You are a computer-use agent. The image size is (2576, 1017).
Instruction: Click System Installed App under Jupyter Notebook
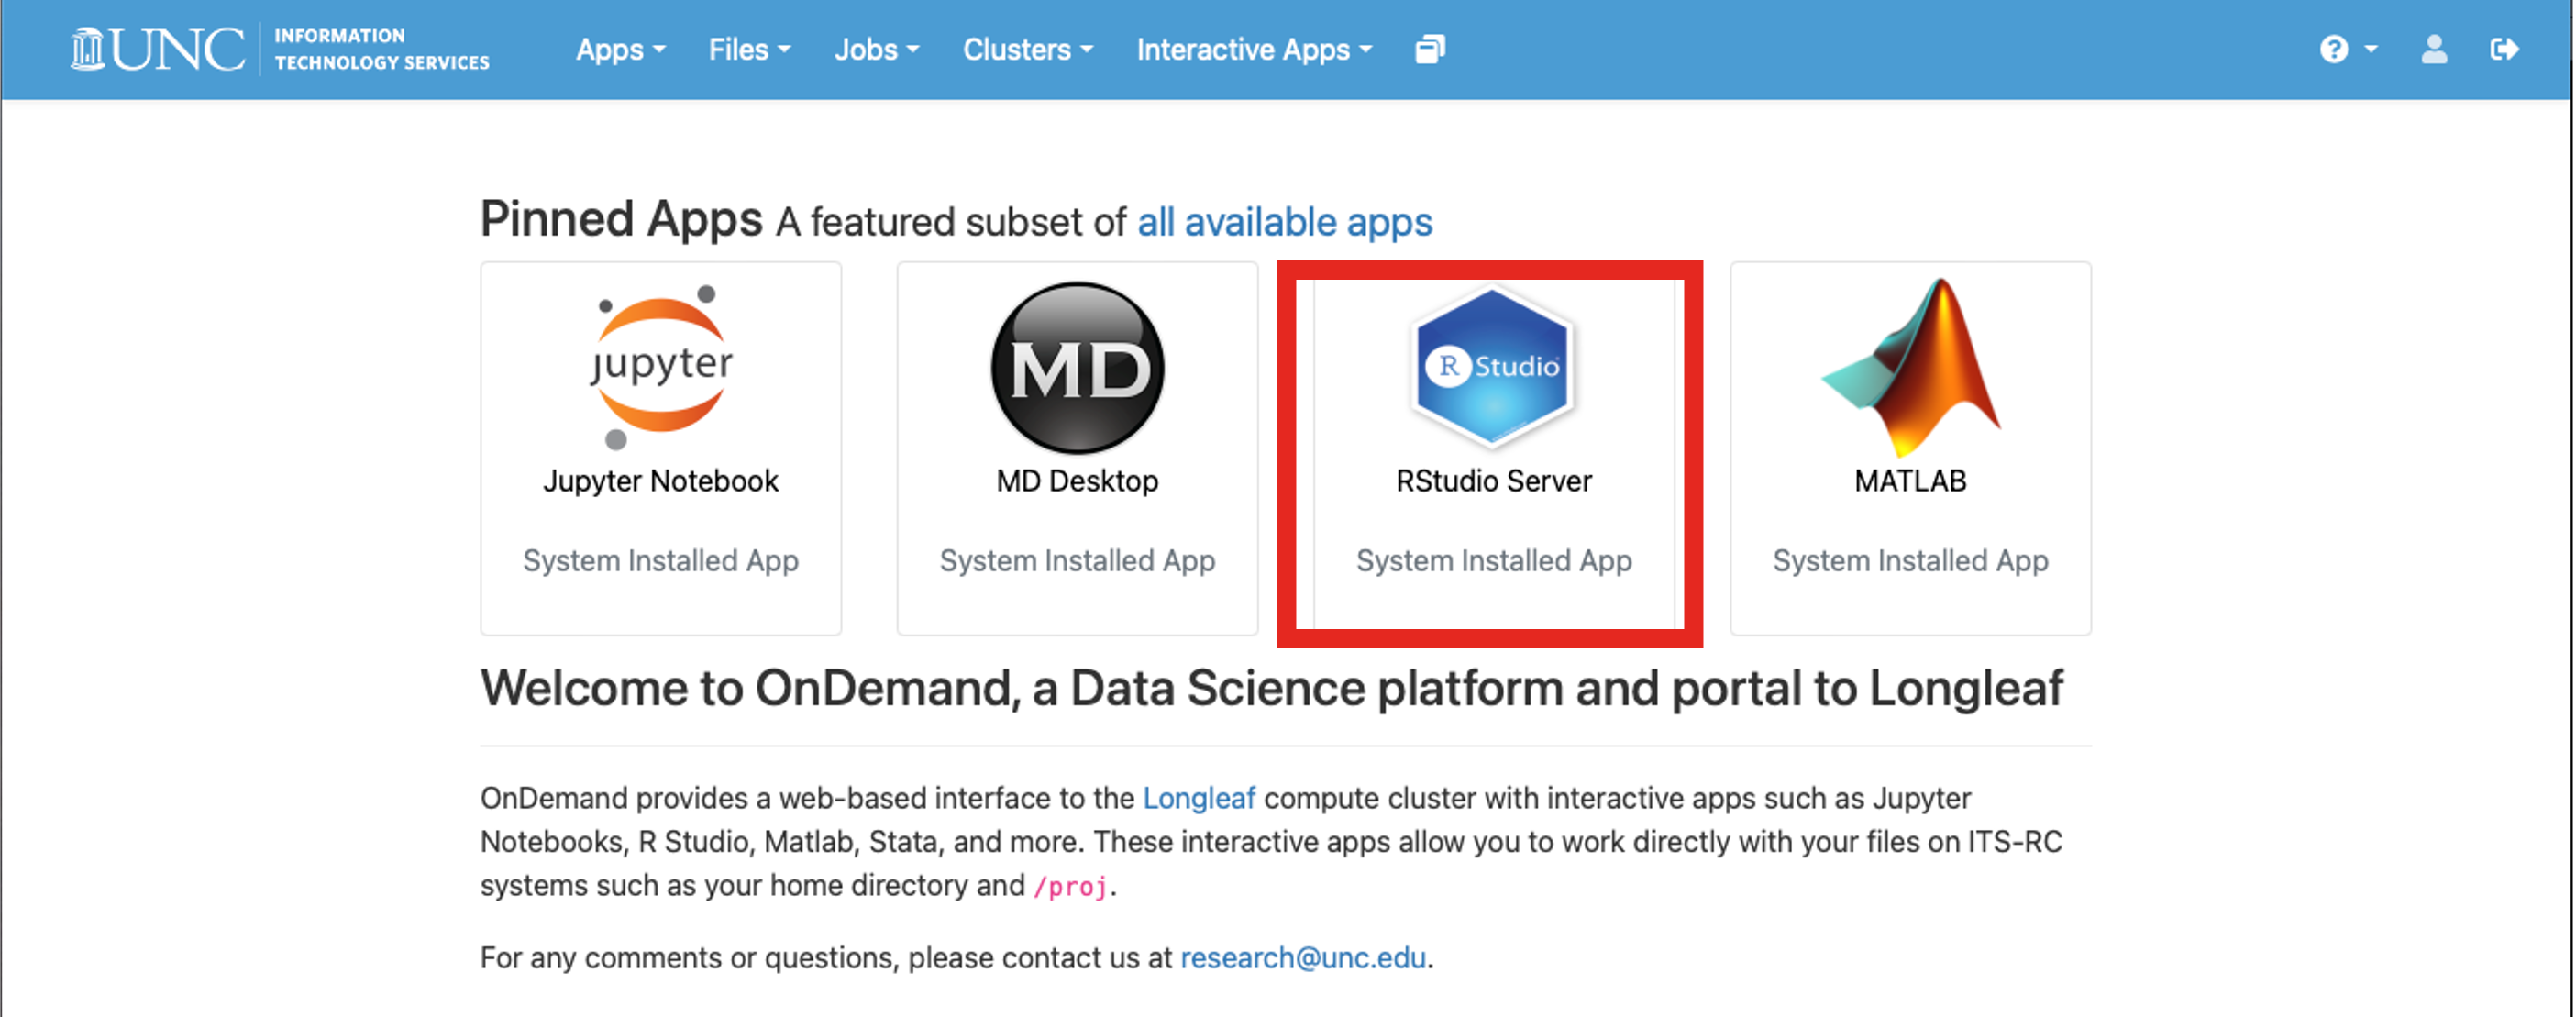point(661,561)
